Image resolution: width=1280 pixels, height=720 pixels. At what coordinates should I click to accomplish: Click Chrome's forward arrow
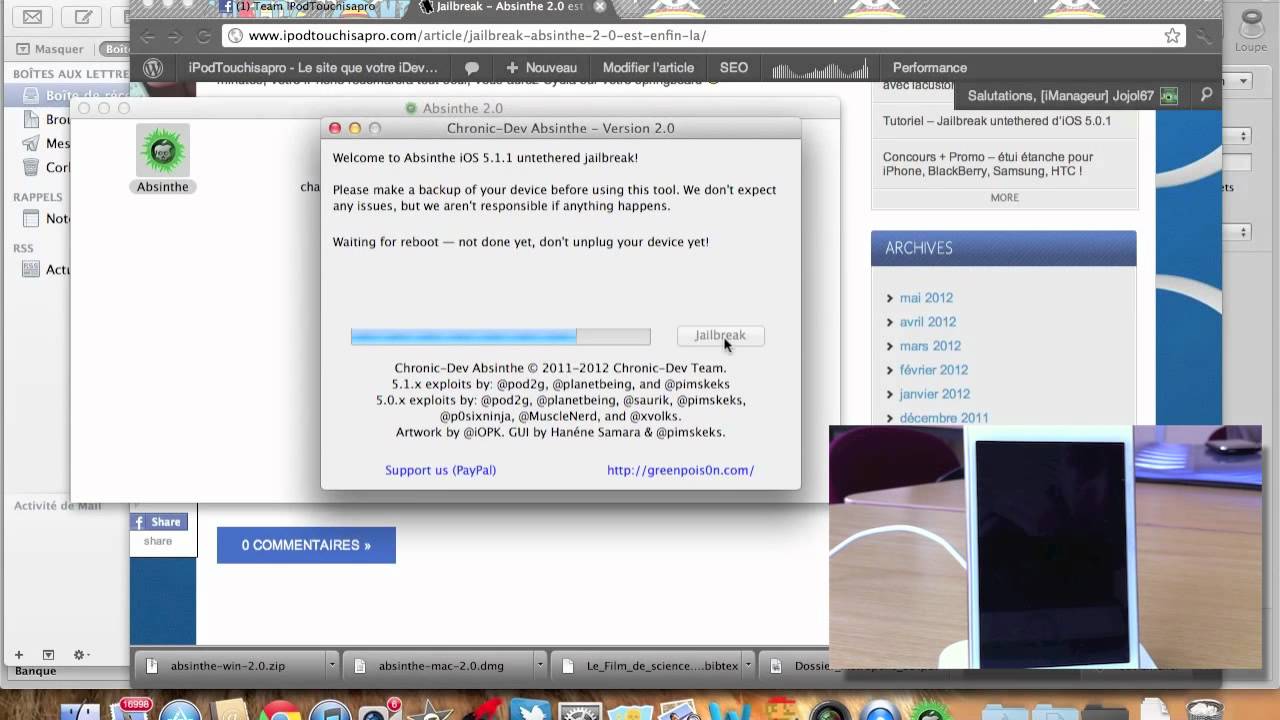point(175,36)
